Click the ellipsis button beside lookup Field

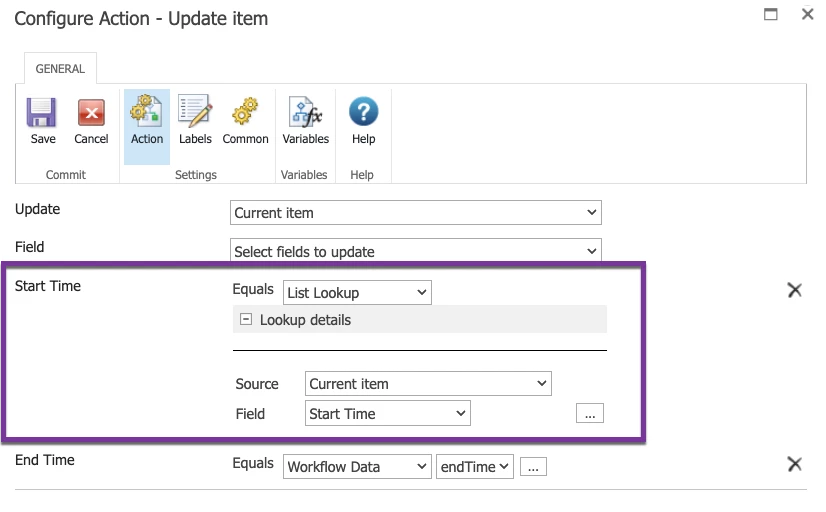590,413
